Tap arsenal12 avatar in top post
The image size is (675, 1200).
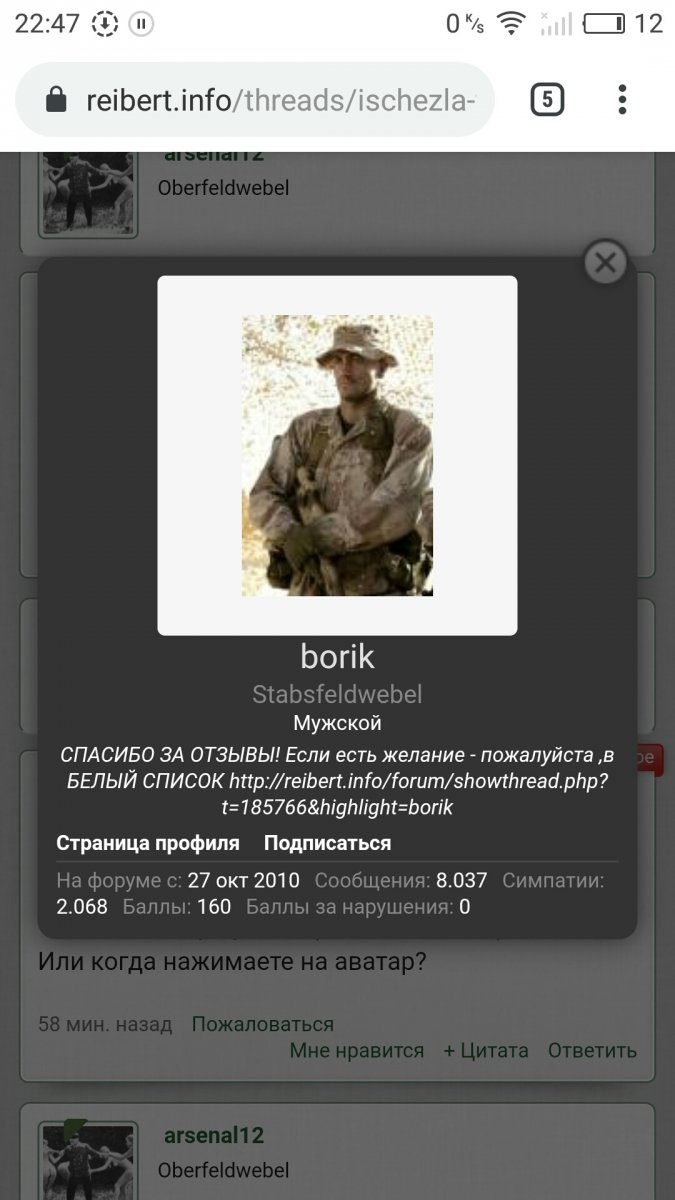point(88,193)
